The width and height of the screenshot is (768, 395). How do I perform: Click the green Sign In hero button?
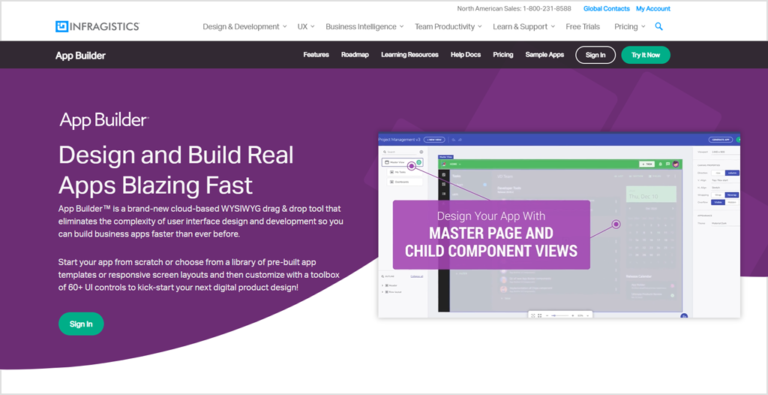(x=81, y=324)
